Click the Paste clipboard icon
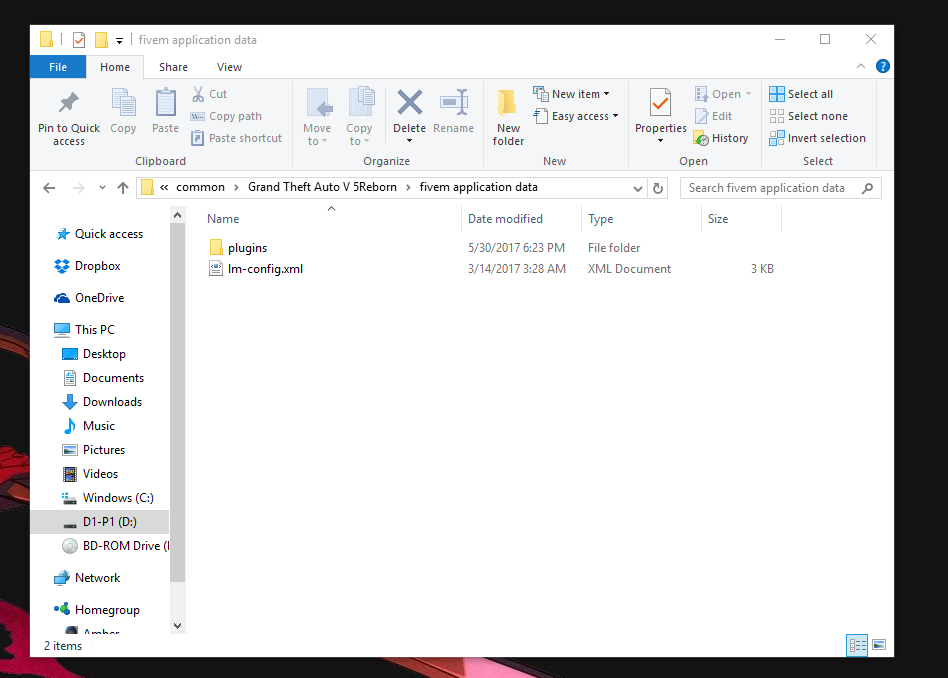This screenshot has width=948, height=678. tap(165, 103)
